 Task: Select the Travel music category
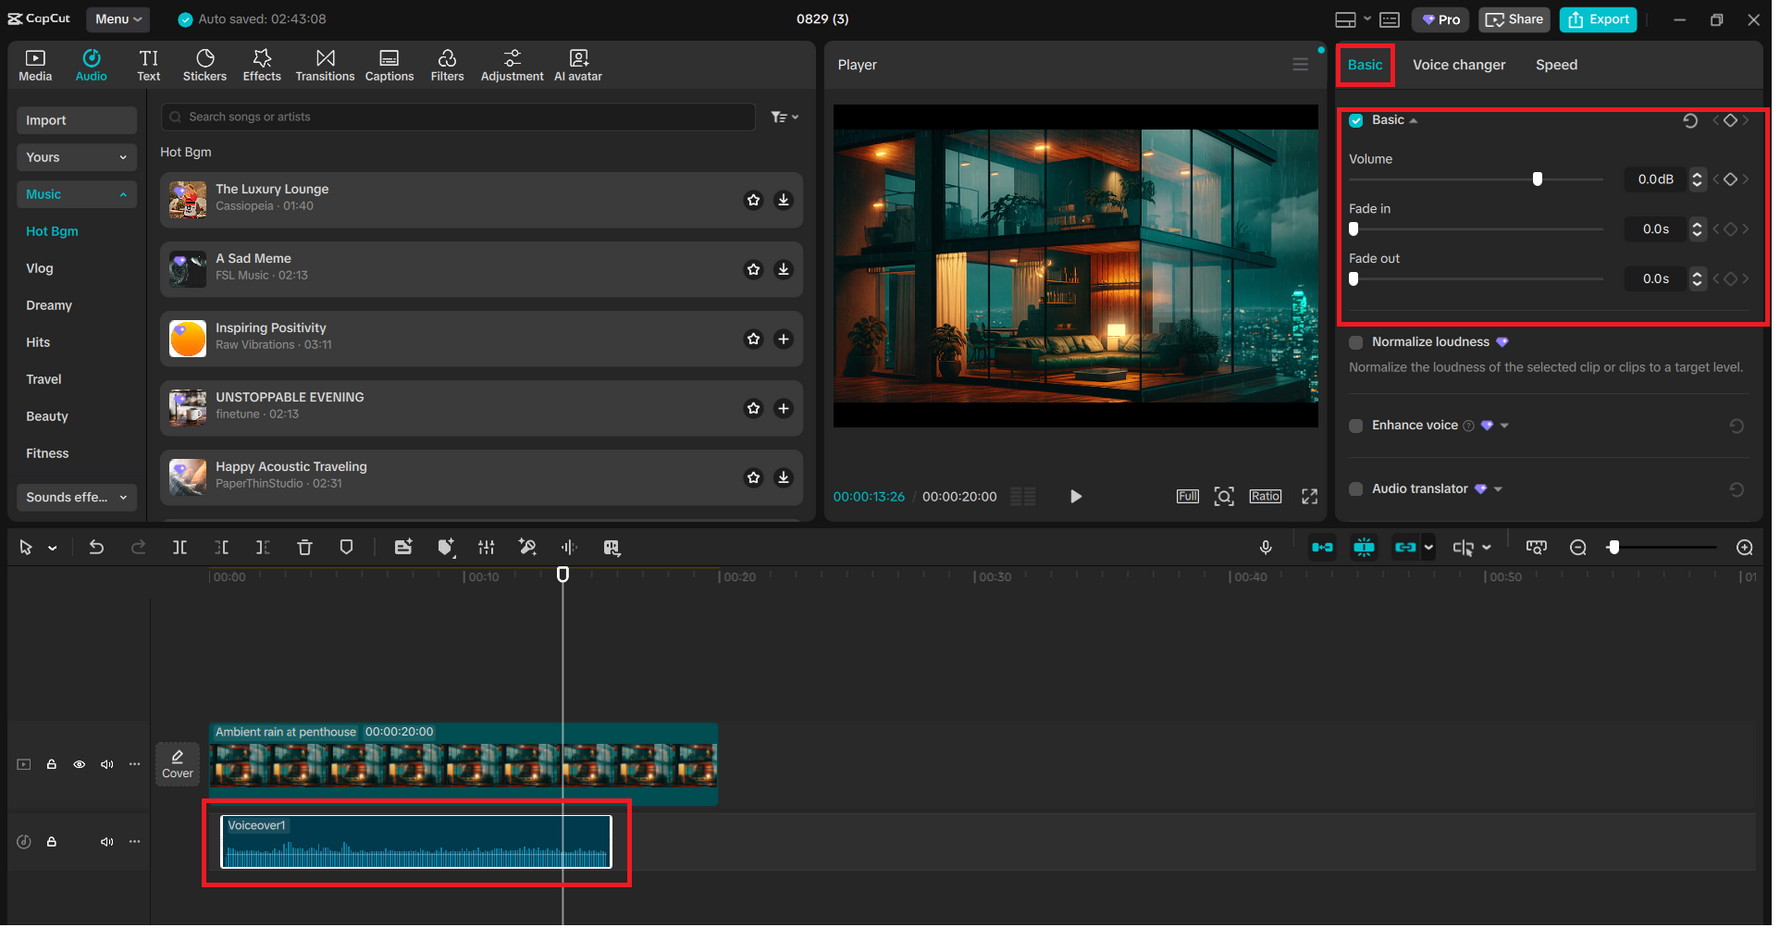click(x=44, y=380)
